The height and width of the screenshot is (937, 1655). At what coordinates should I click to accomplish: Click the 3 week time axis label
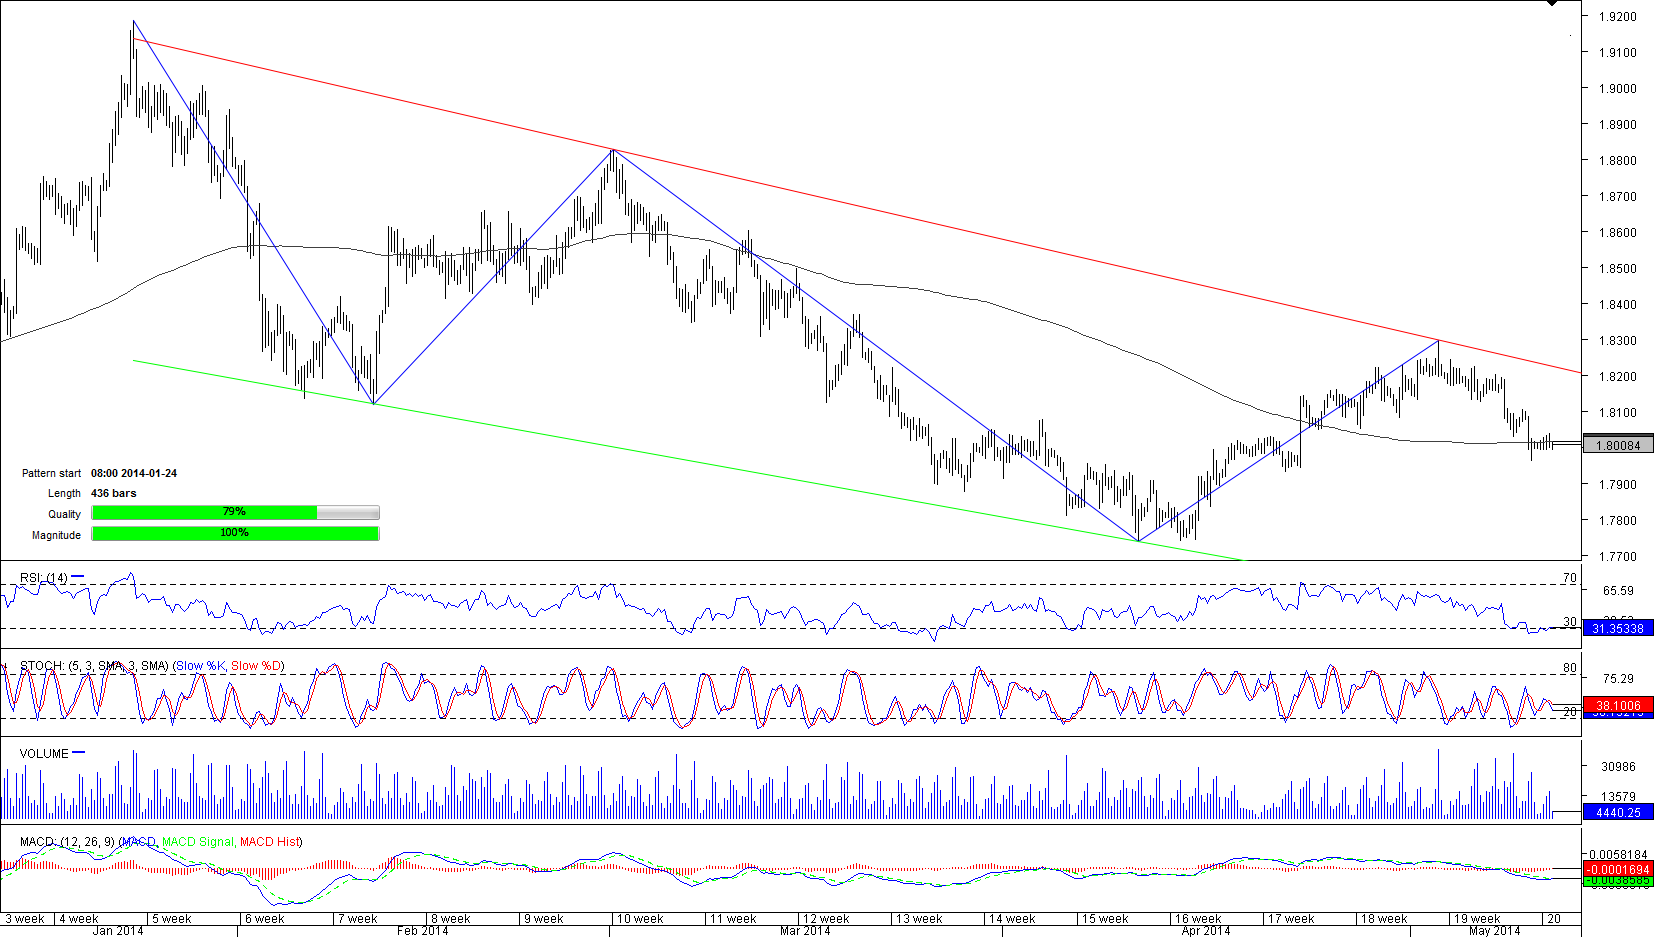point(26,919)
